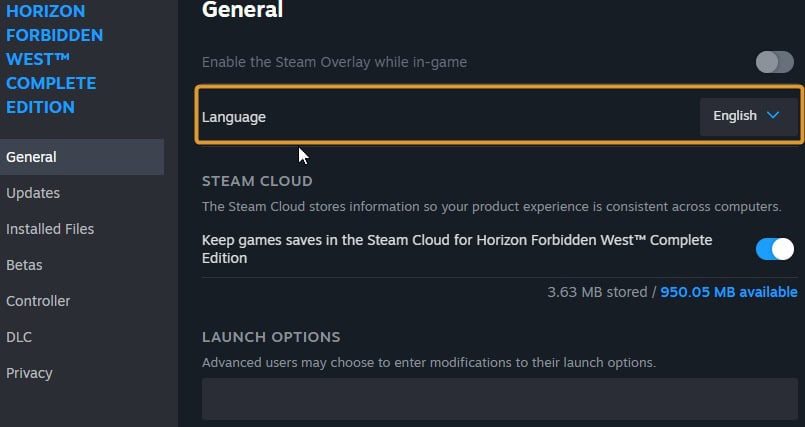Click the Keep games saves label text
Image resolution: width=805 pixels, height=427 pixels.
pyautogui.click(x=457, y=249)
